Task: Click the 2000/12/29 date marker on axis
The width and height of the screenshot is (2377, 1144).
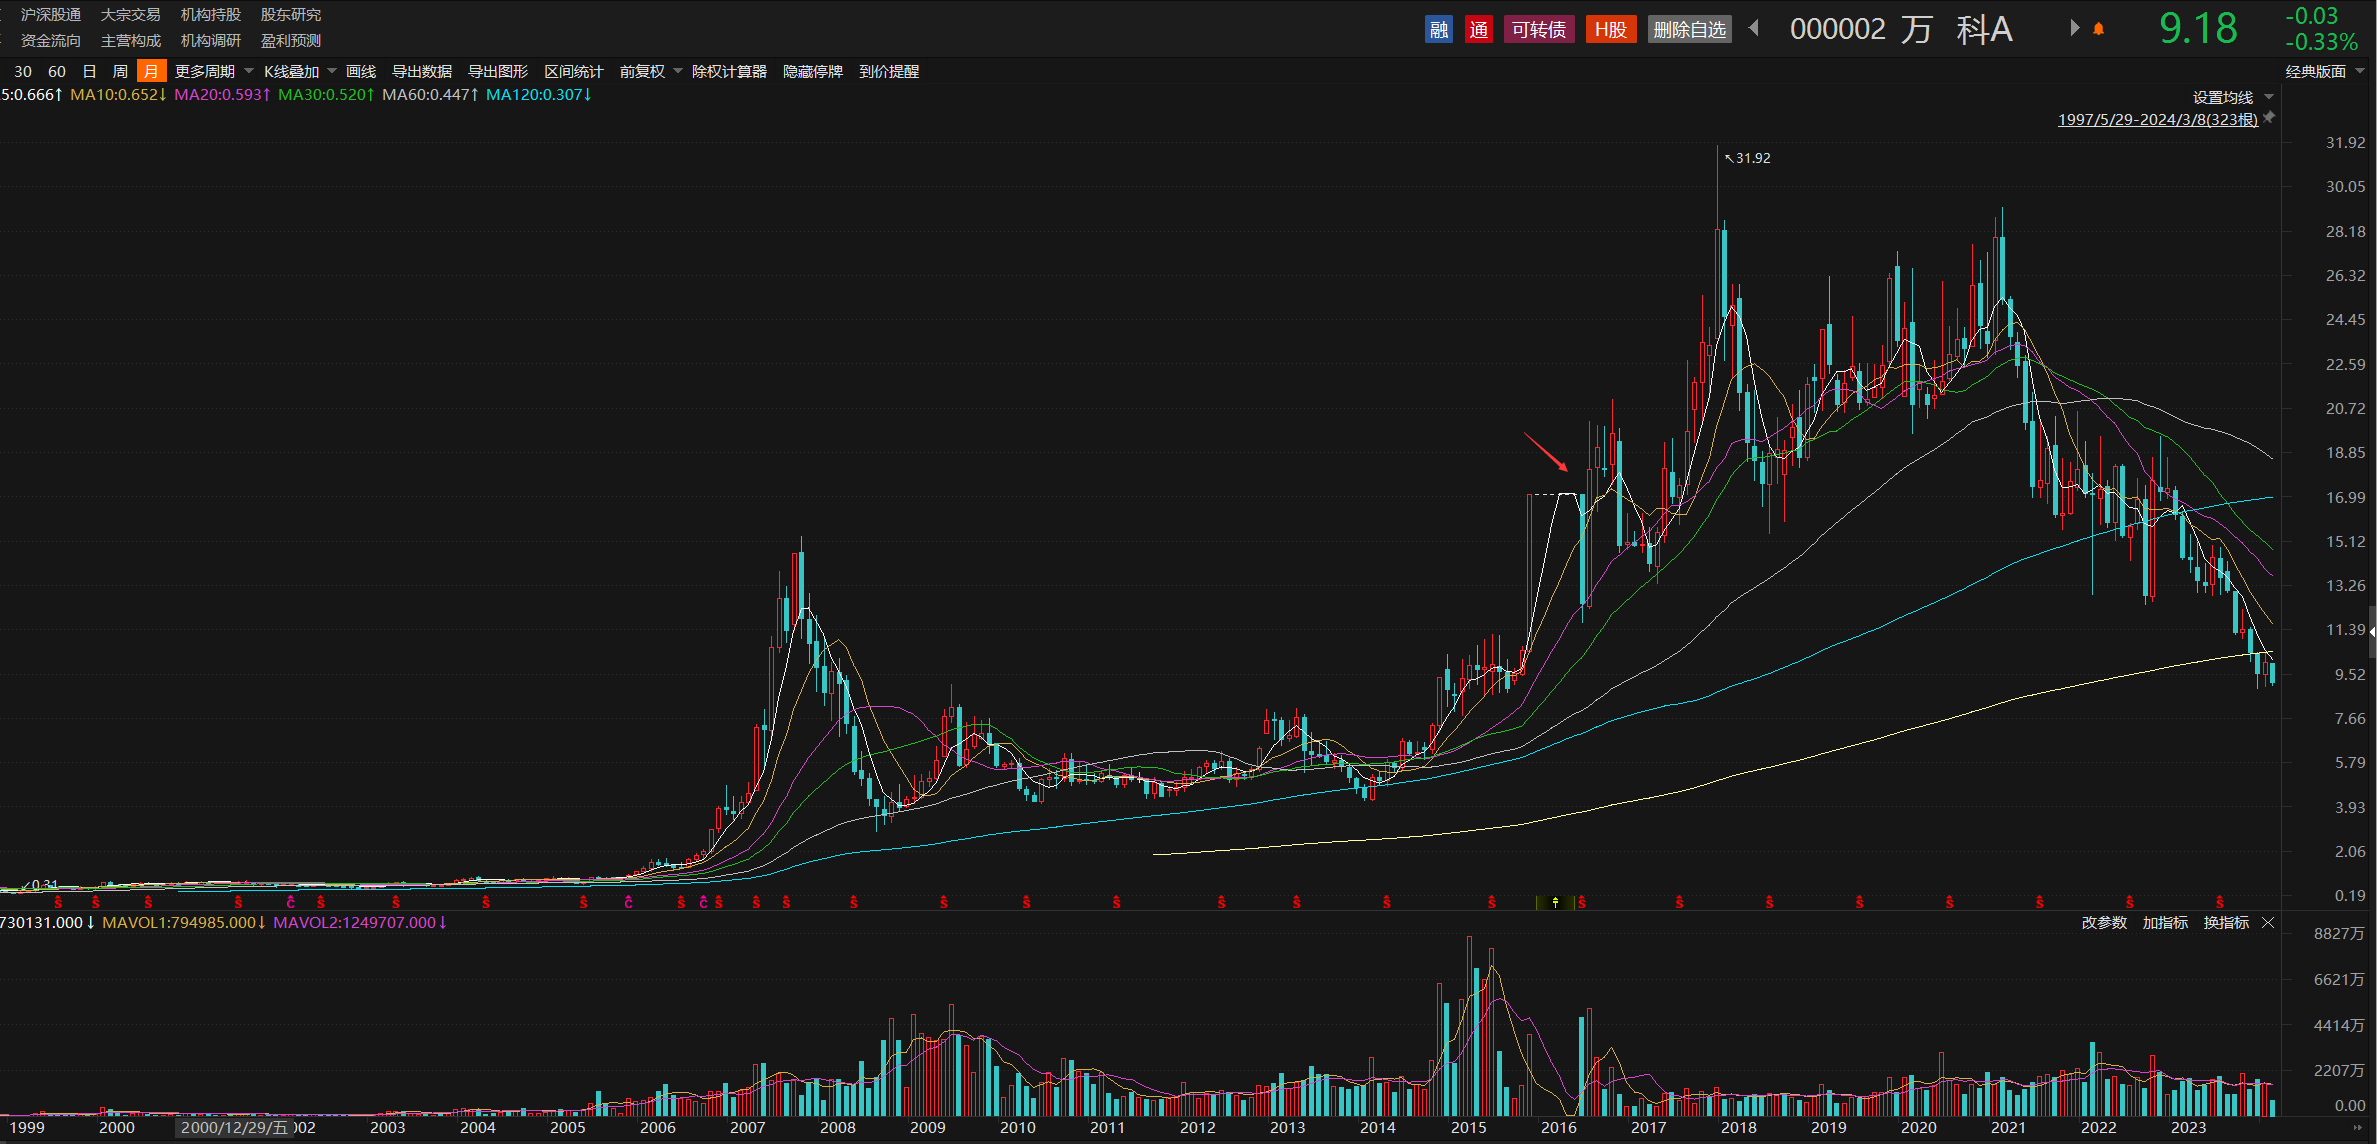Action: 234,1127
